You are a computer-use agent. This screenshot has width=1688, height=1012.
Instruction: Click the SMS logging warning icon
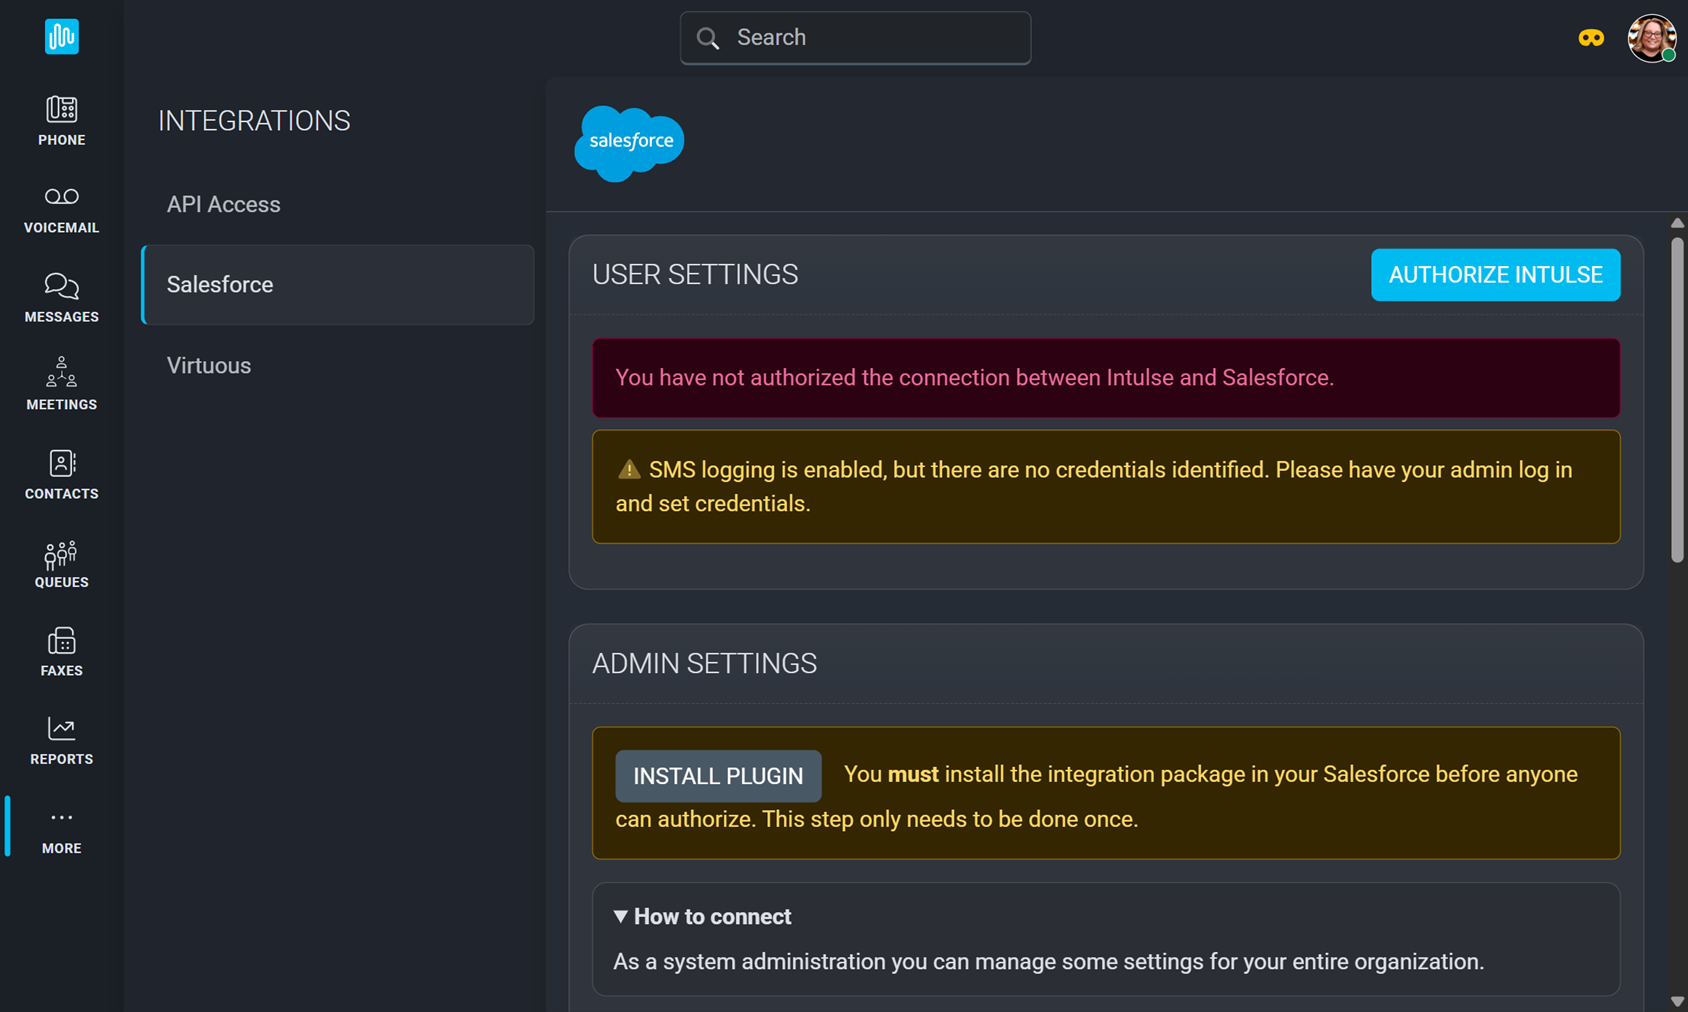[629, 469]
